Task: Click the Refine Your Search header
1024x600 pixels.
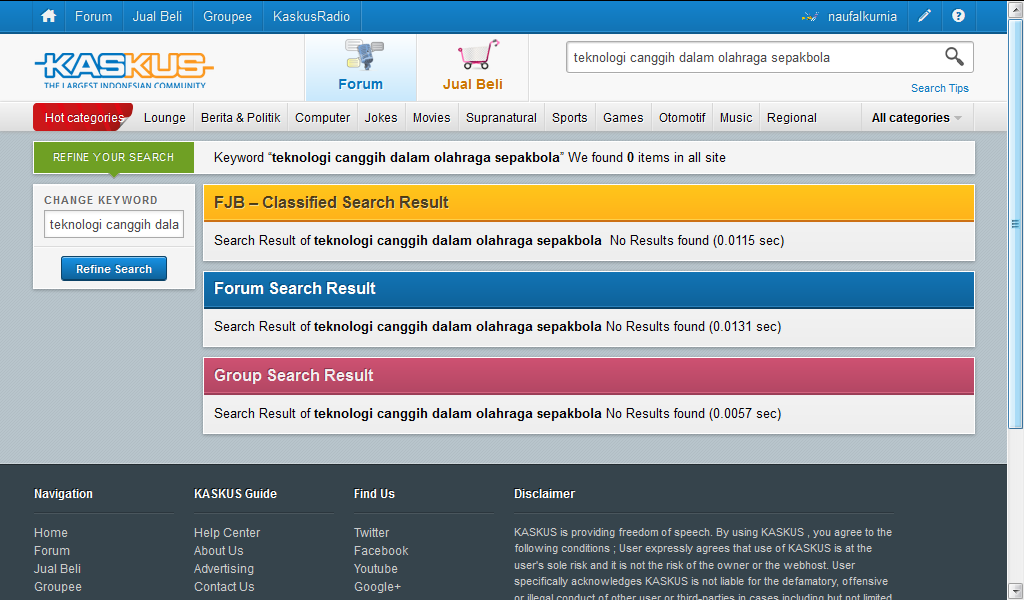Action: [x=114, y=157]
